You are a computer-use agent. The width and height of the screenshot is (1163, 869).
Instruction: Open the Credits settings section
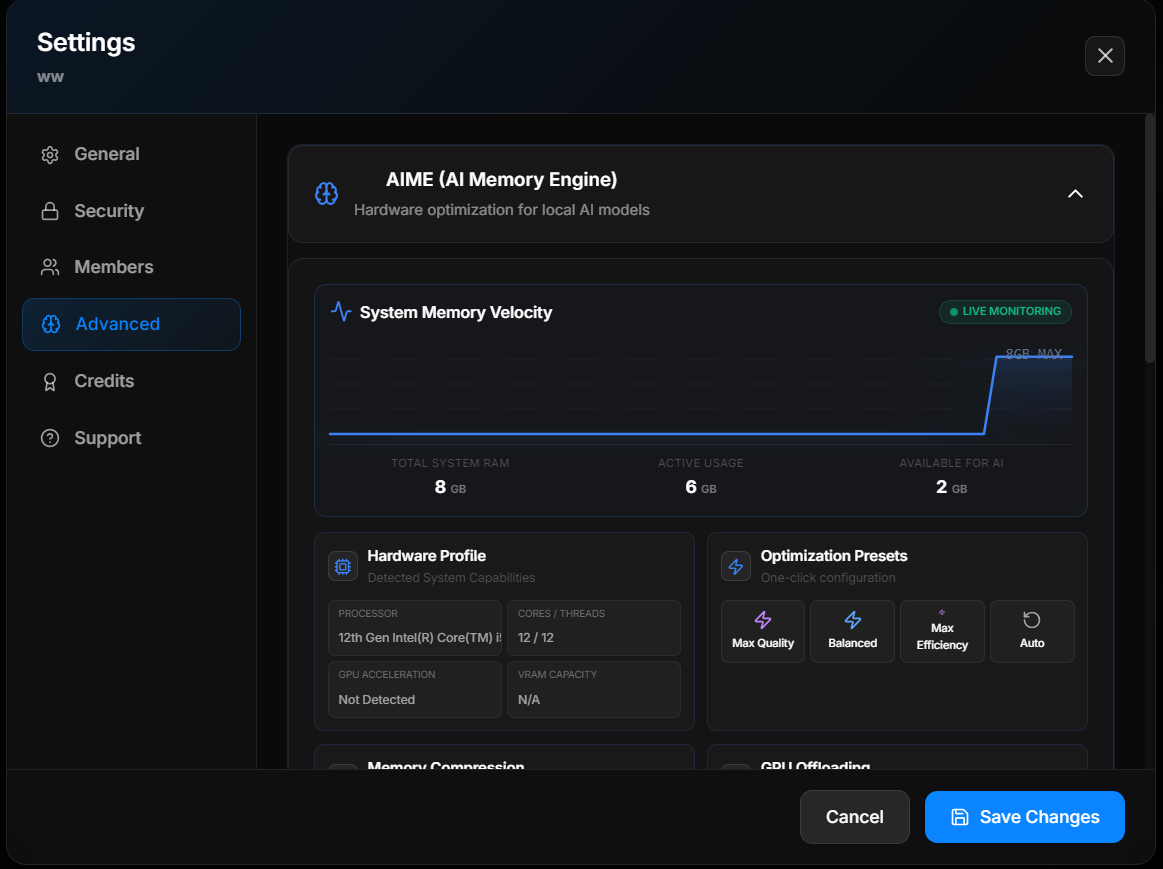[x=131, y=381]
